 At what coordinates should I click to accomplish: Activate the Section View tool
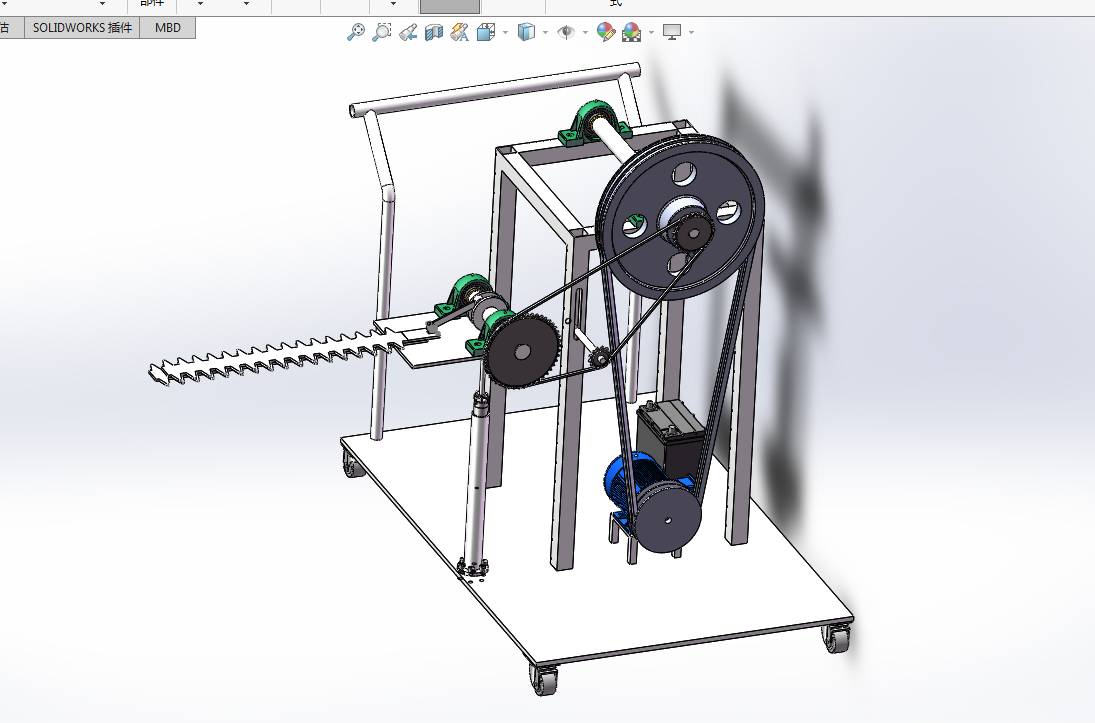434,32
